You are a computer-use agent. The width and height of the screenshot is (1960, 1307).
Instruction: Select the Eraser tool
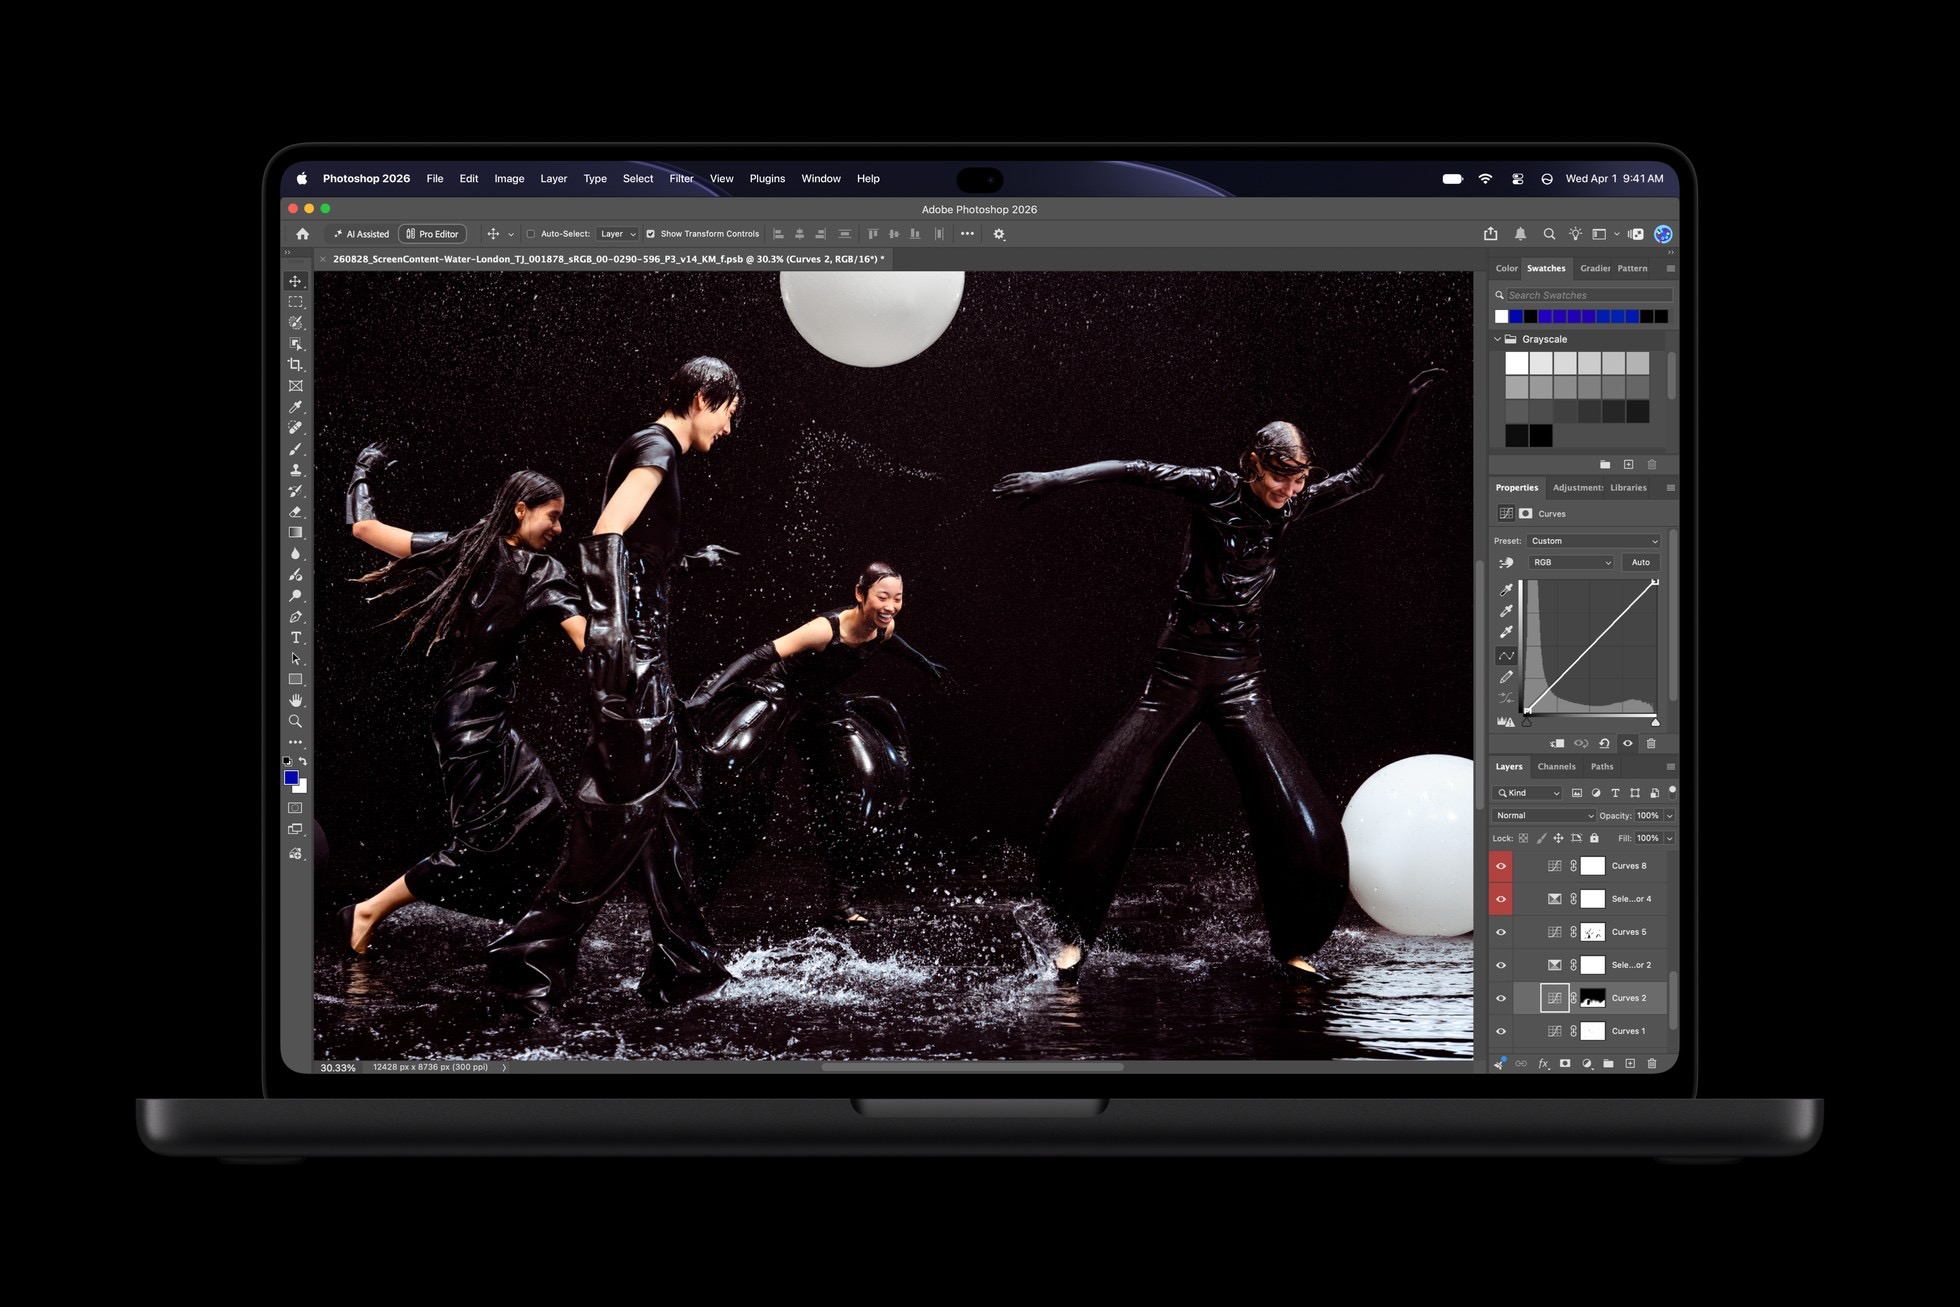click(x=295, y=512)
